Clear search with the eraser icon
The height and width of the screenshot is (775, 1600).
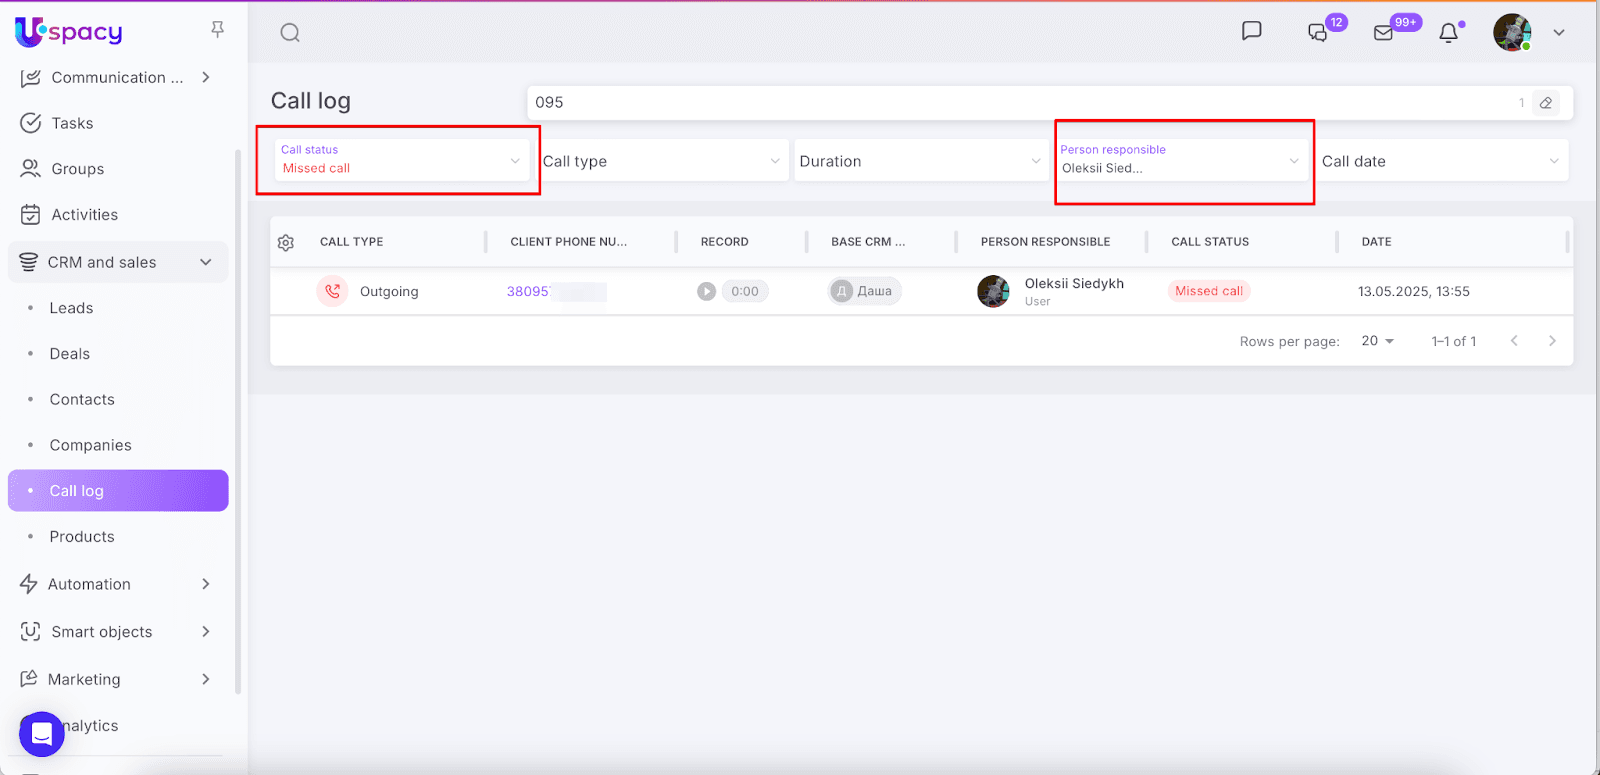pyautogui.click(x=1546, y=103)
